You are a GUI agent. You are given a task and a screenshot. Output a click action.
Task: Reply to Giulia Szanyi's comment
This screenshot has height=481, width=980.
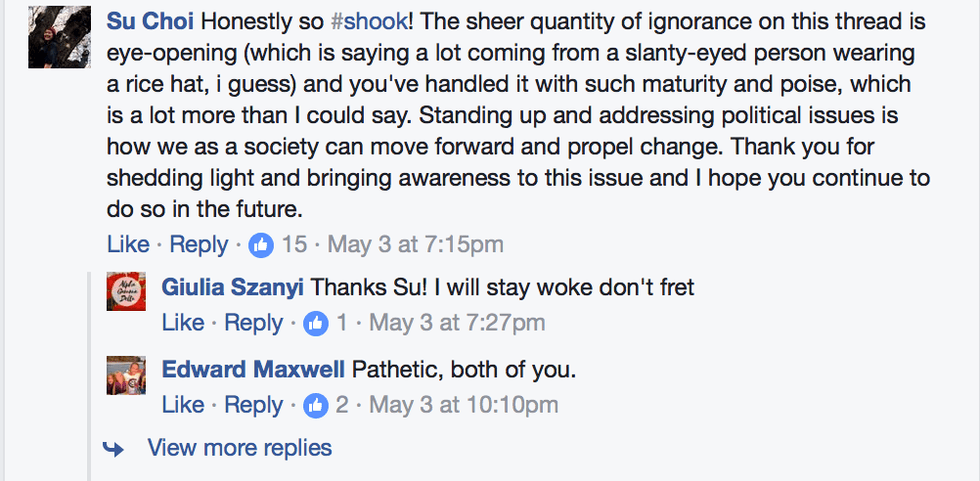click(x=253, y=323)
